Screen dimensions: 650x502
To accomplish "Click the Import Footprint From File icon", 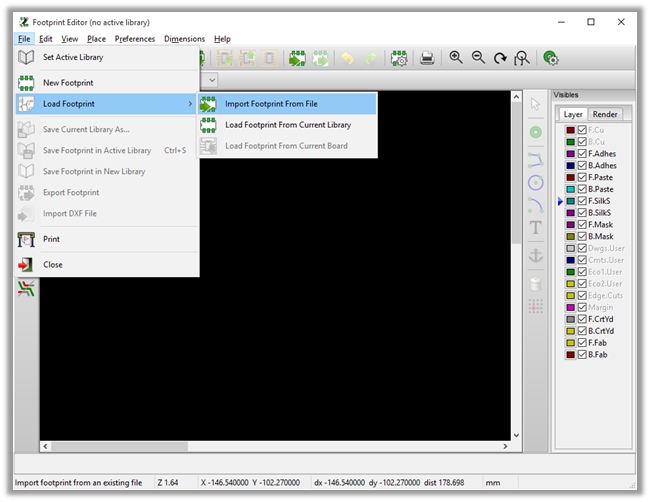I will coord(208,104).
